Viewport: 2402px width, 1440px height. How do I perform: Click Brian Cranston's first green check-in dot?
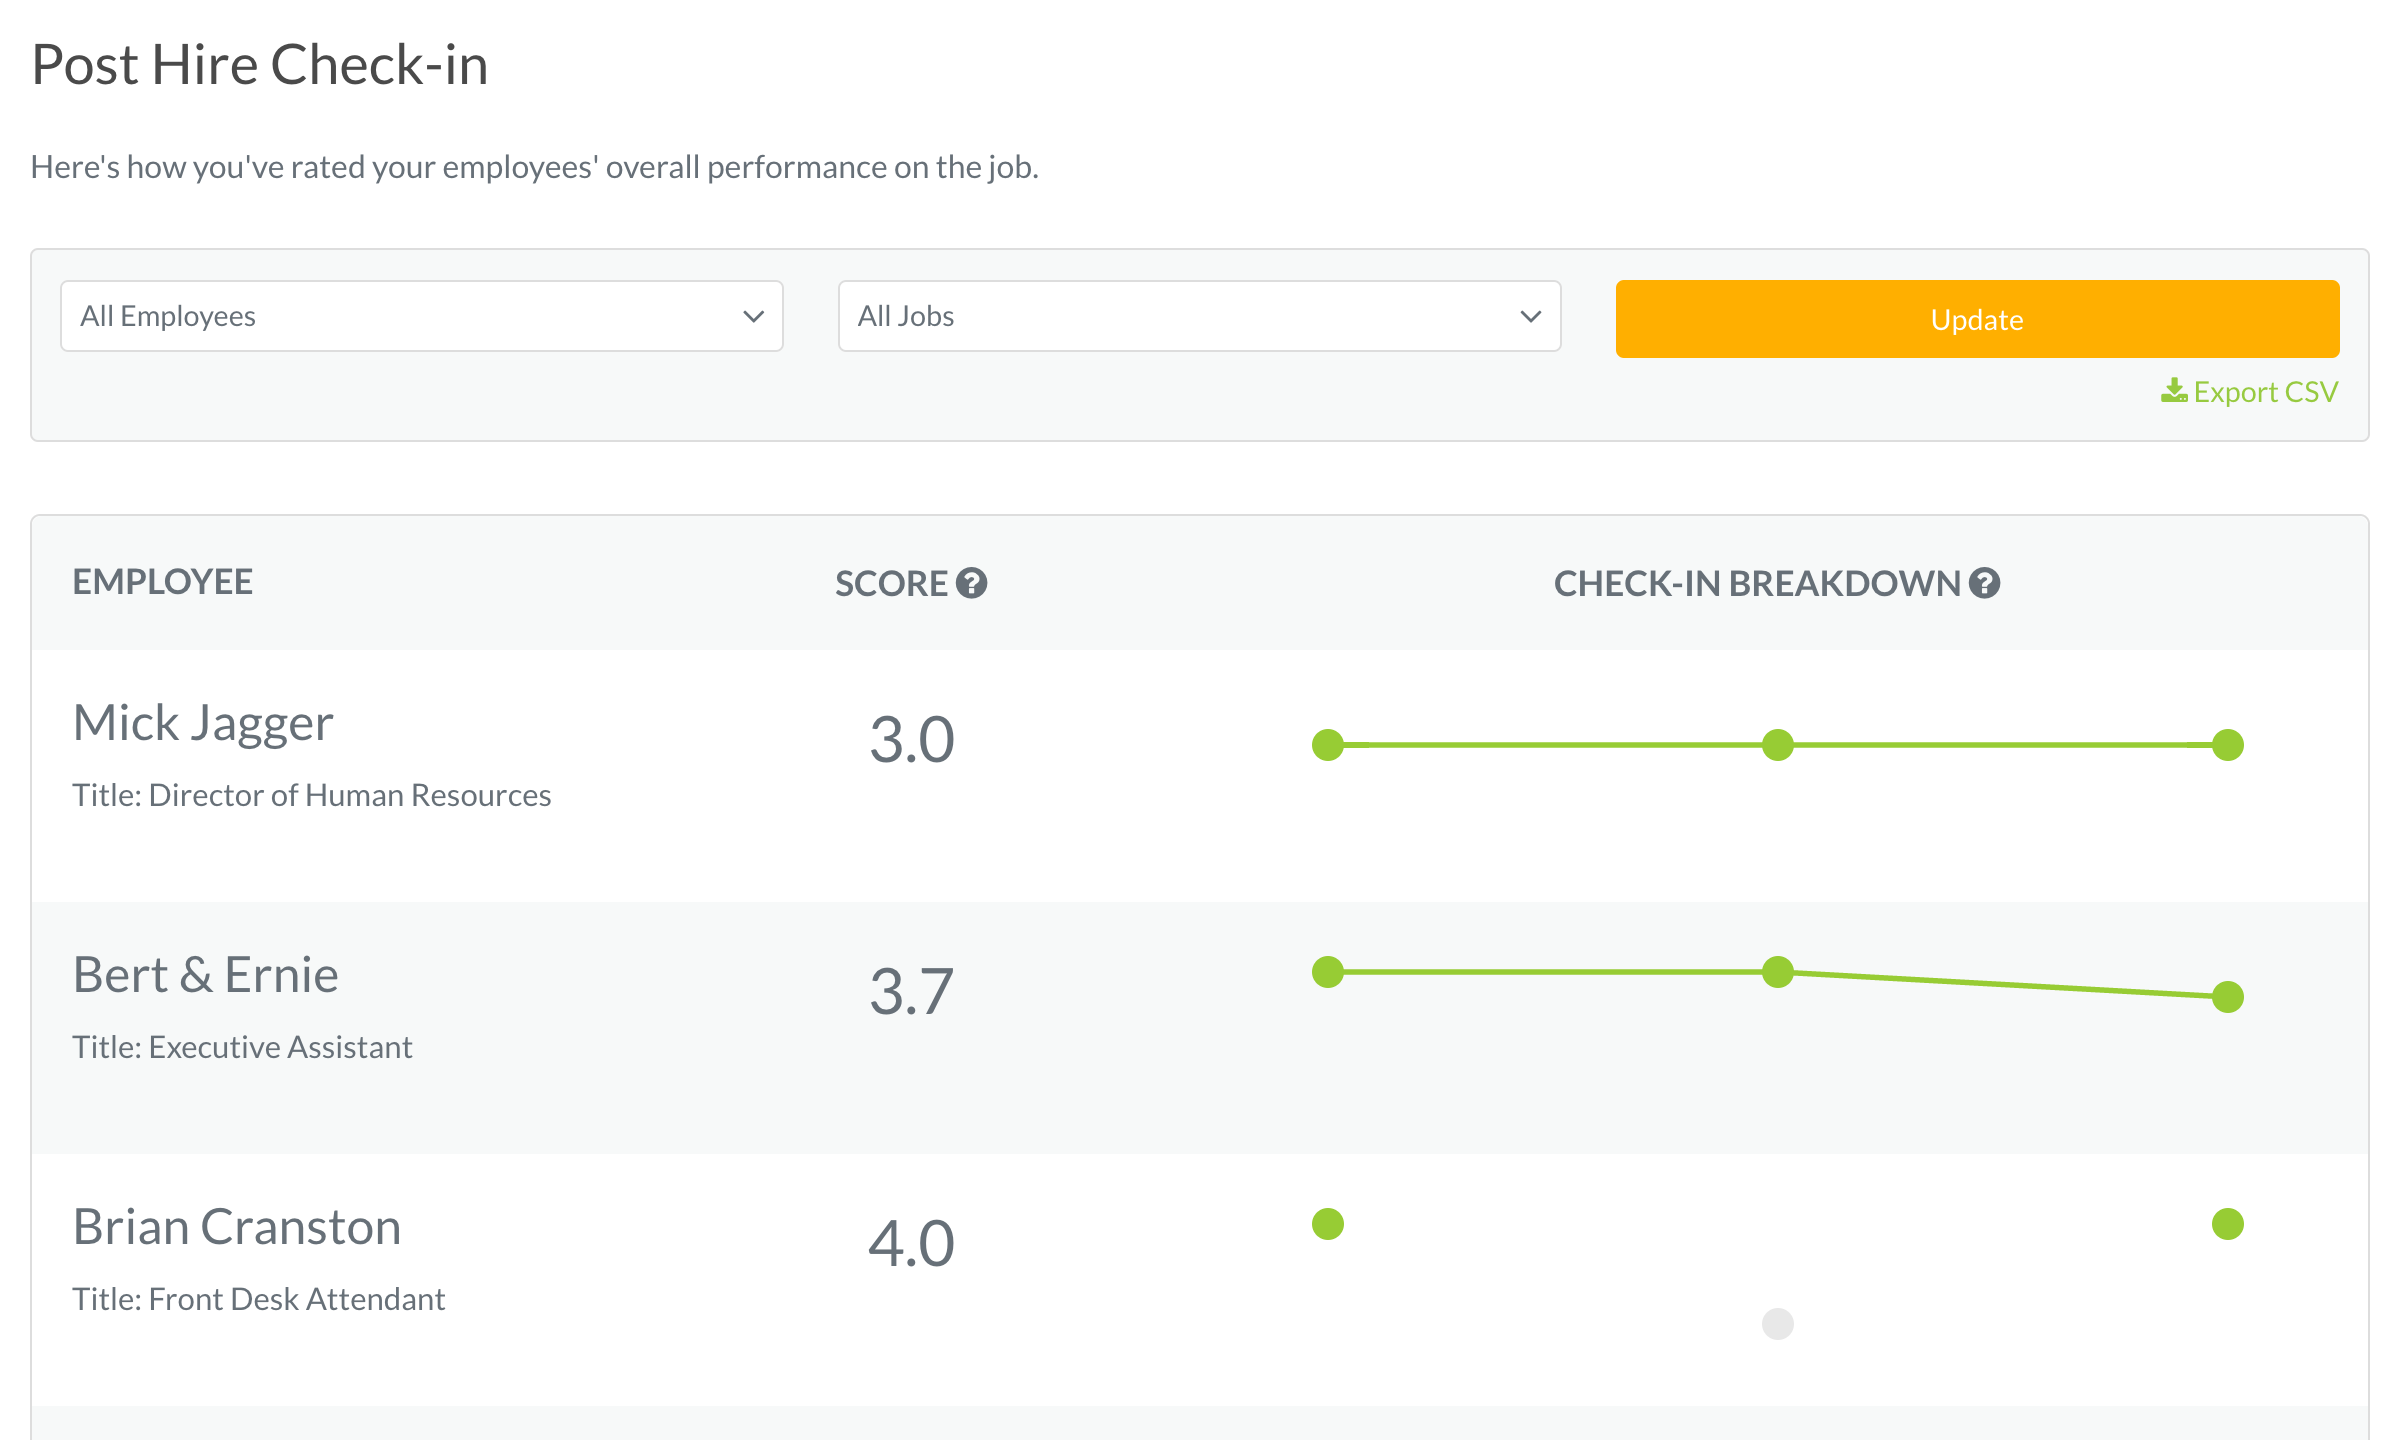coord(1328,1224)
